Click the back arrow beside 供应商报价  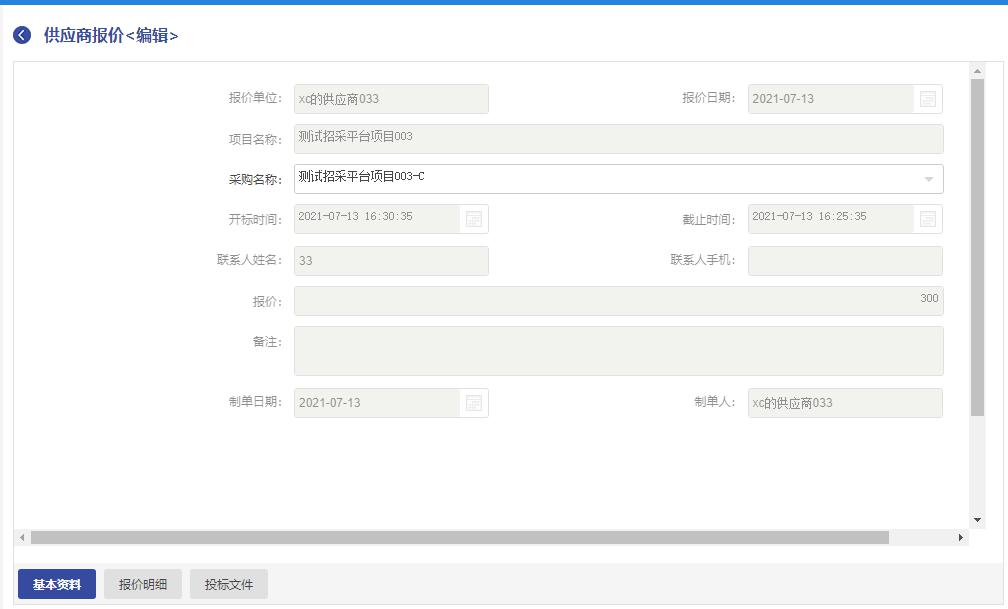point(22,36)
